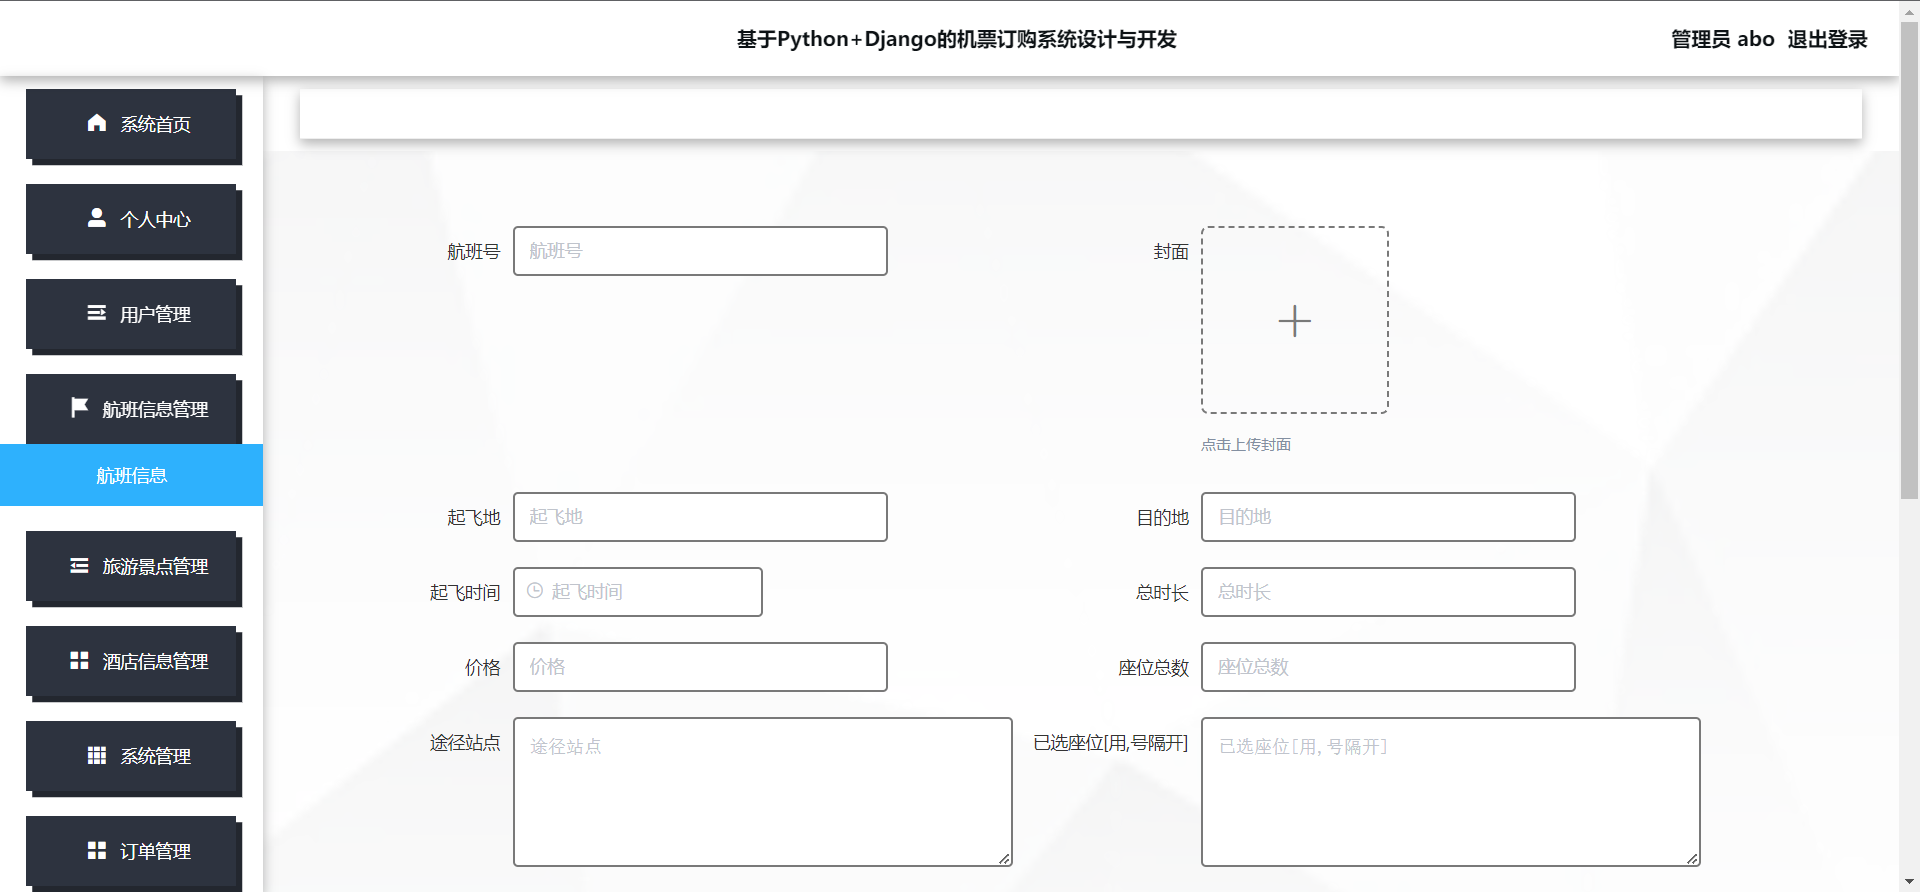Open the 个人中心 menu label
The height and width of the screenshot is (892, 1920).
pos(156,219)
